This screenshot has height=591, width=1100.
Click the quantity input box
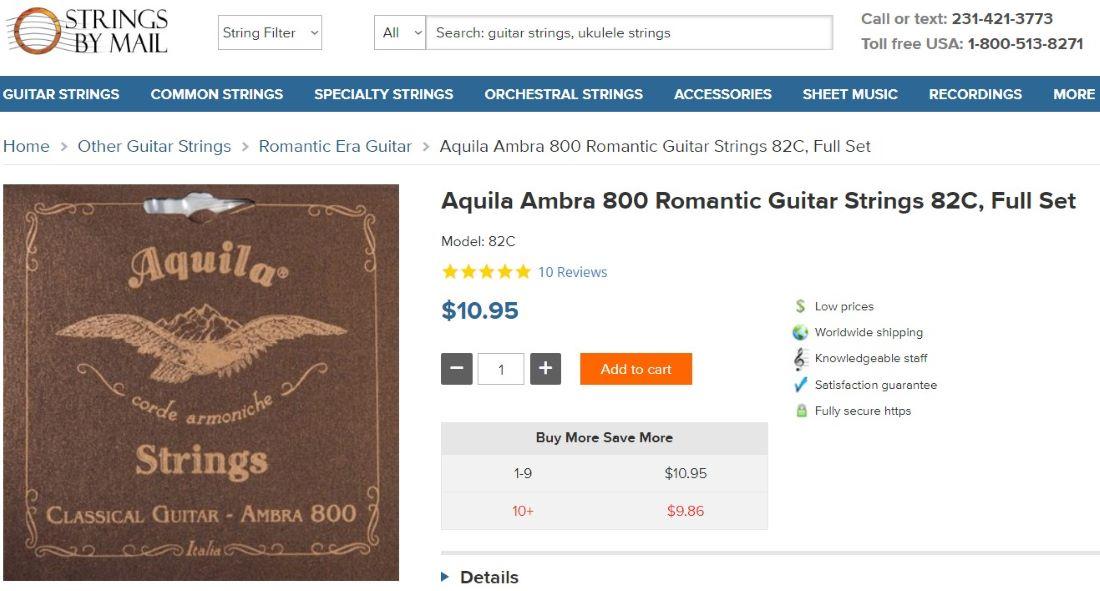(x=501, y=369)
